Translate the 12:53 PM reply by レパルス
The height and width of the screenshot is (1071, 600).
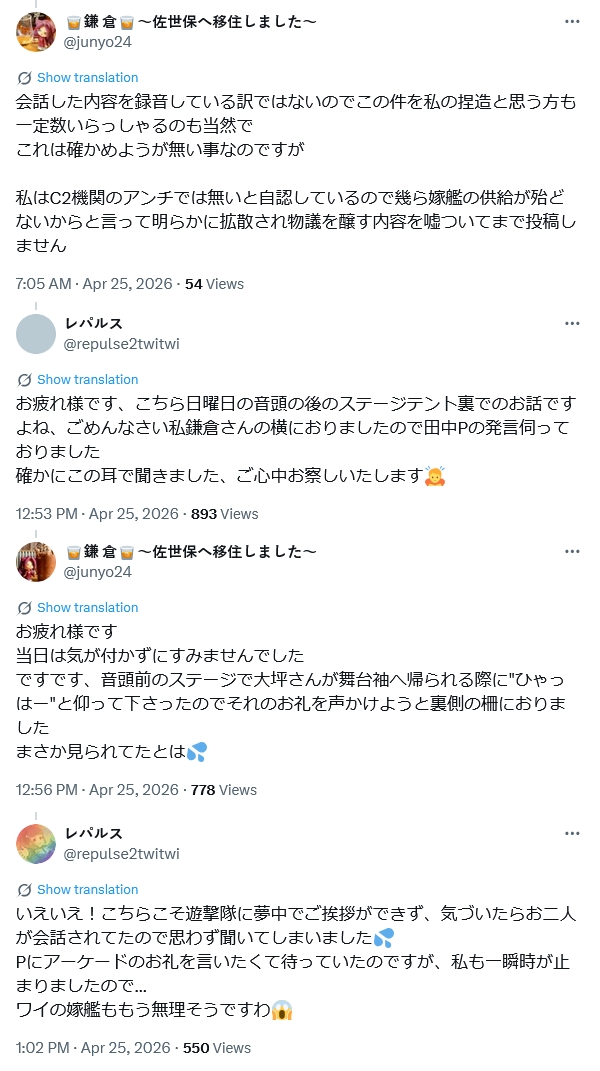[x=87, y=380]
